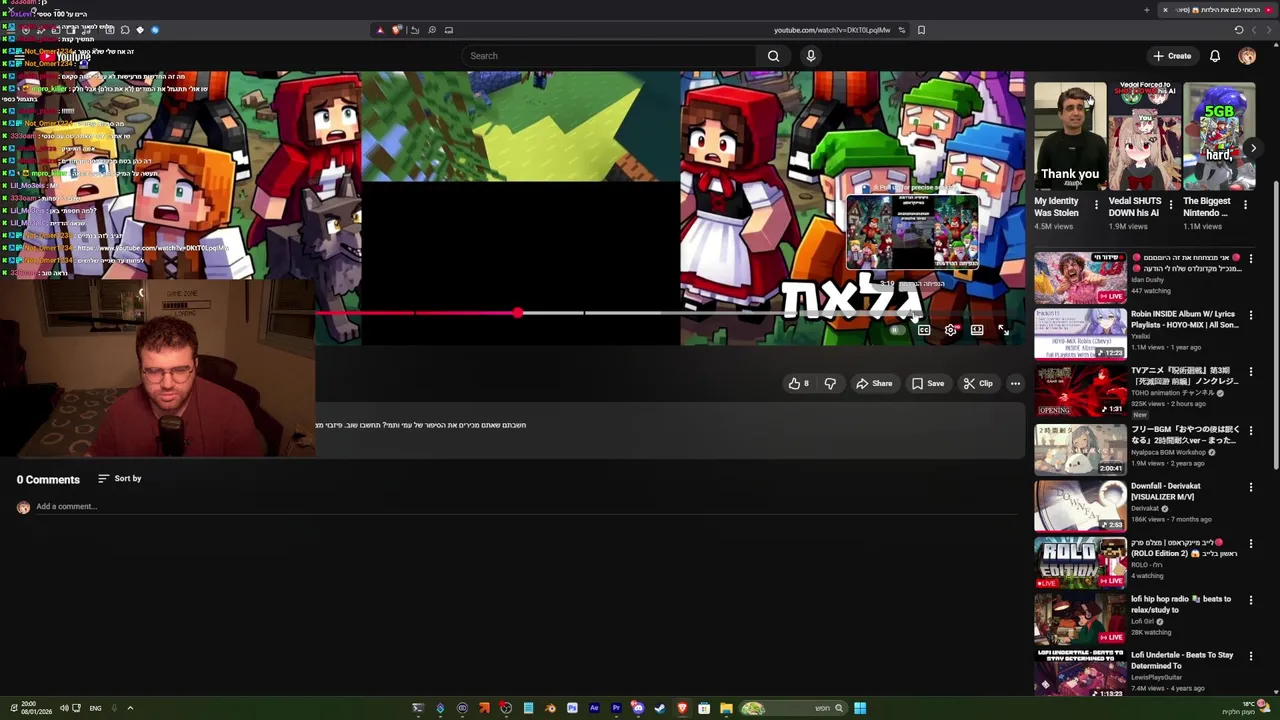Click the YouTube search magnifier button
The height and width of the screenshot is (720, 1280).
(x=773, y=56)
